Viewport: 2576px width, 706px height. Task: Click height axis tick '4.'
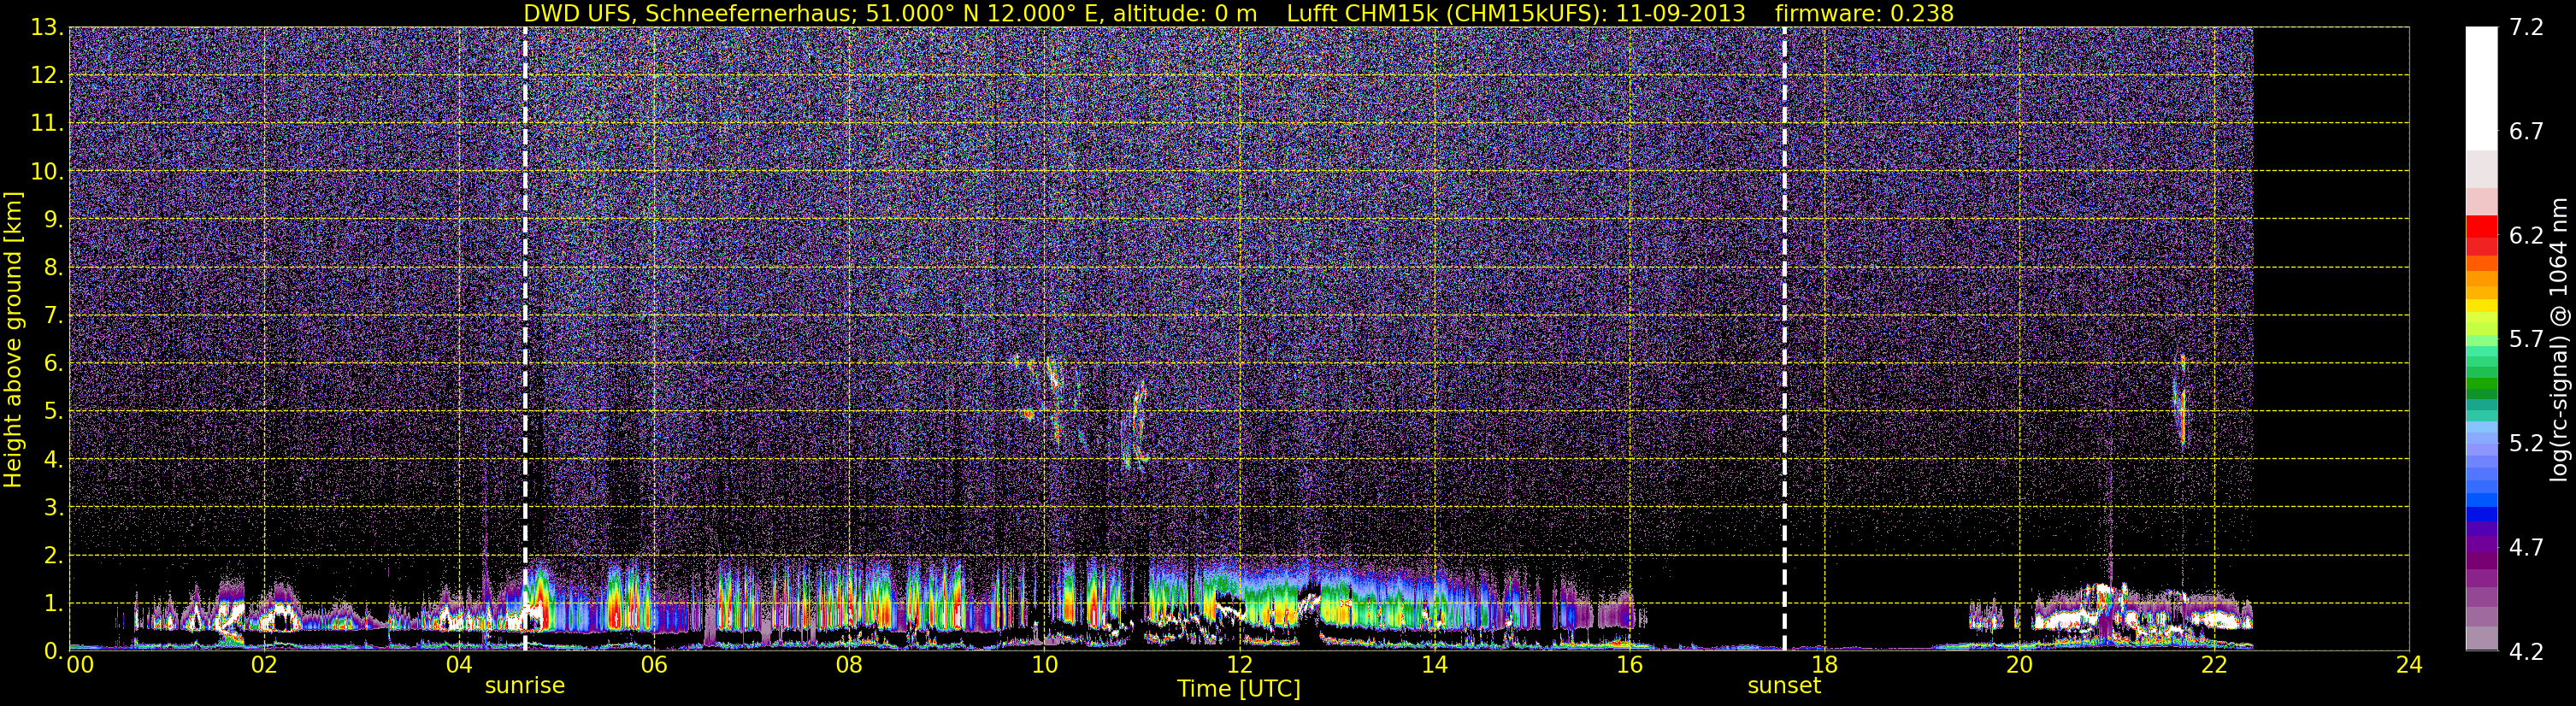tap(53, 459)
